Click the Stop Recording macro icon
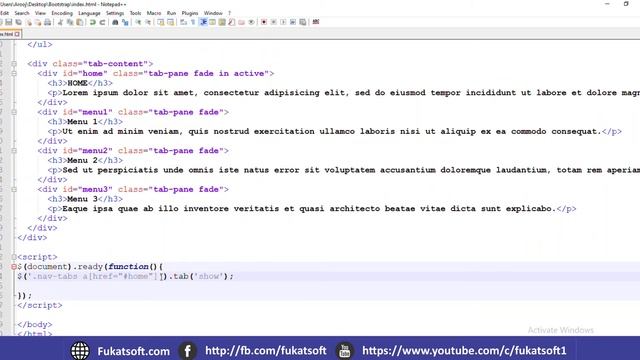 pyautogui.click(x=273, y=22)
